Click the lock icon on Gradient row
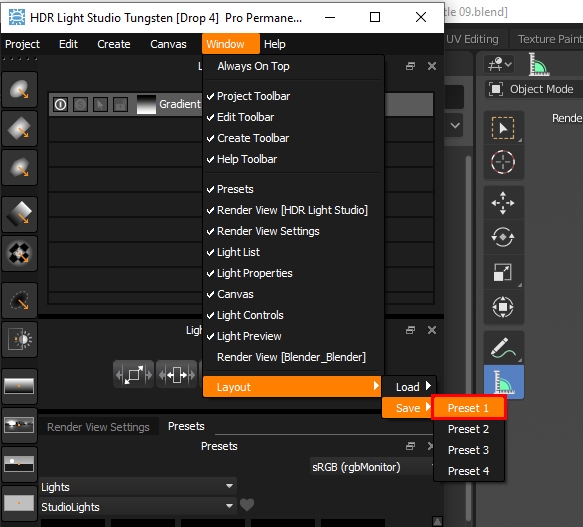 [120, 105]
